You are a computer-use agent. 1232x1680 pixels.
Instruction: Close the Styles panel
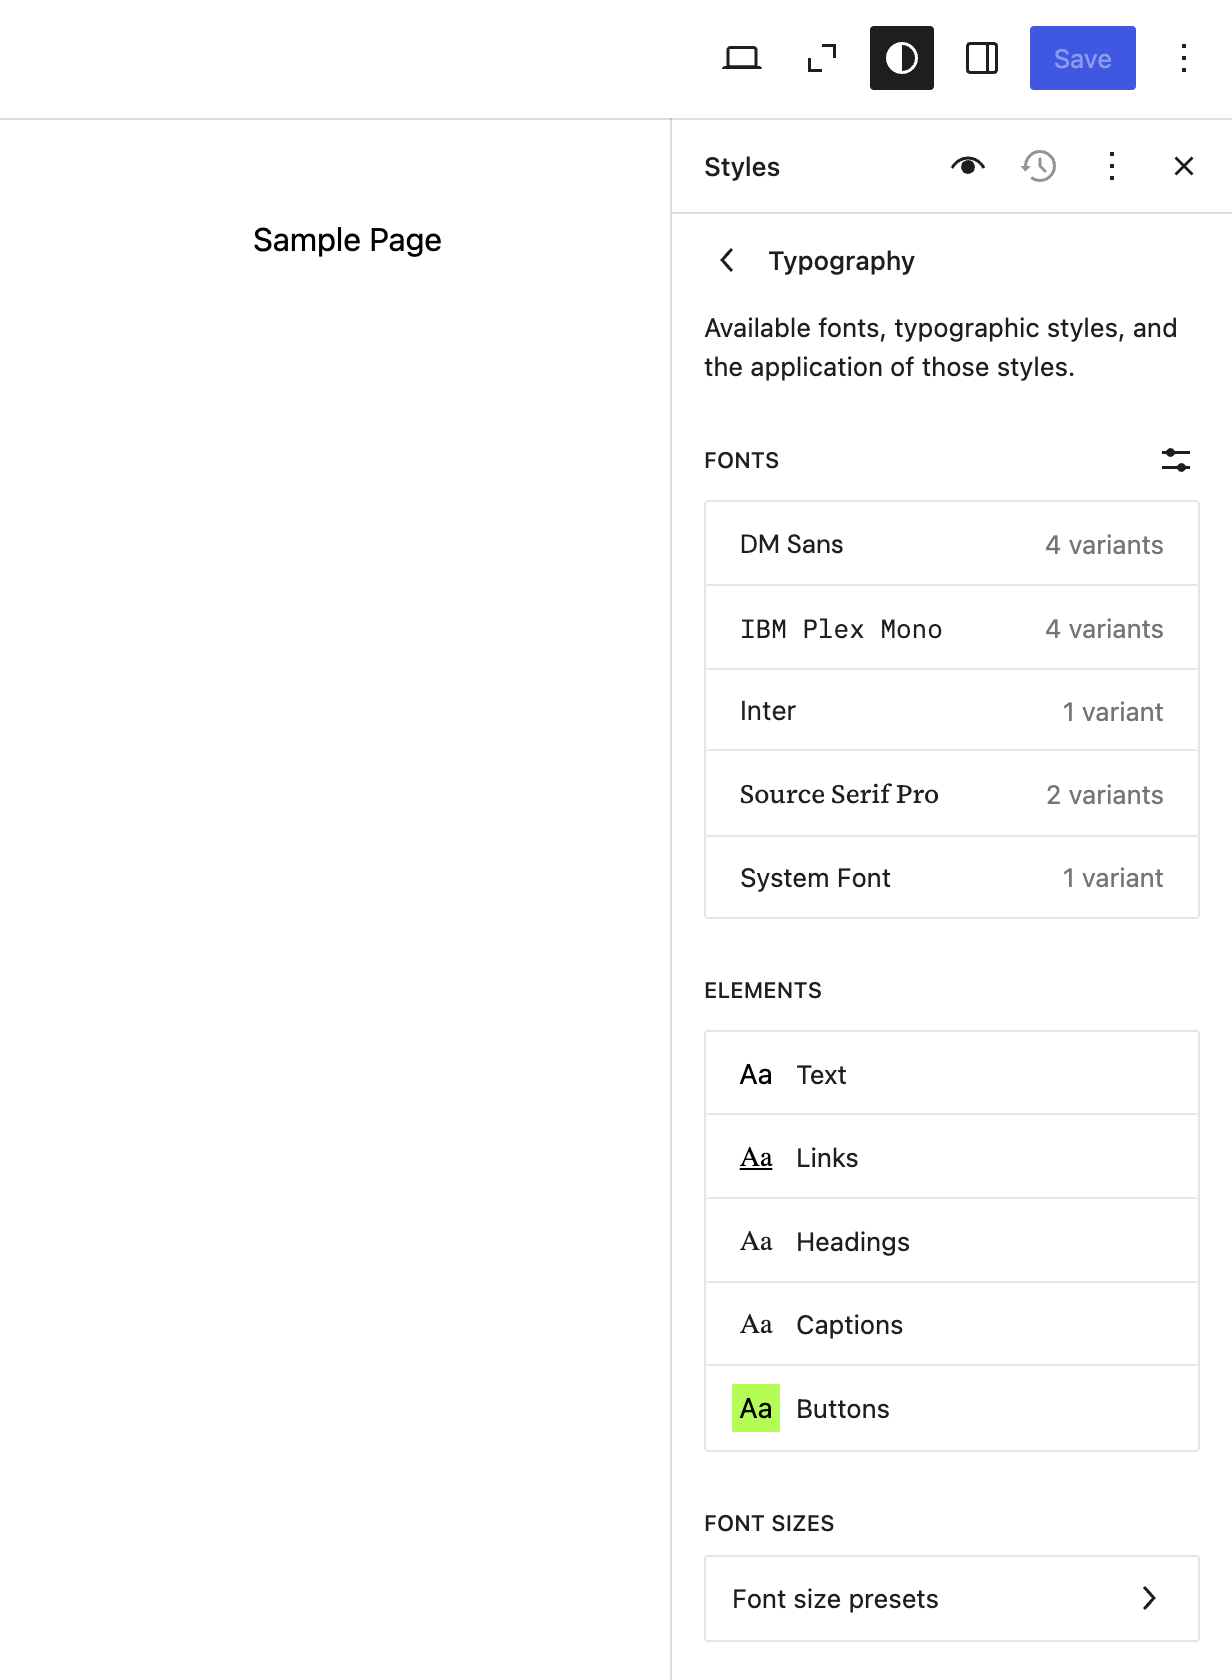(1184, 166)
